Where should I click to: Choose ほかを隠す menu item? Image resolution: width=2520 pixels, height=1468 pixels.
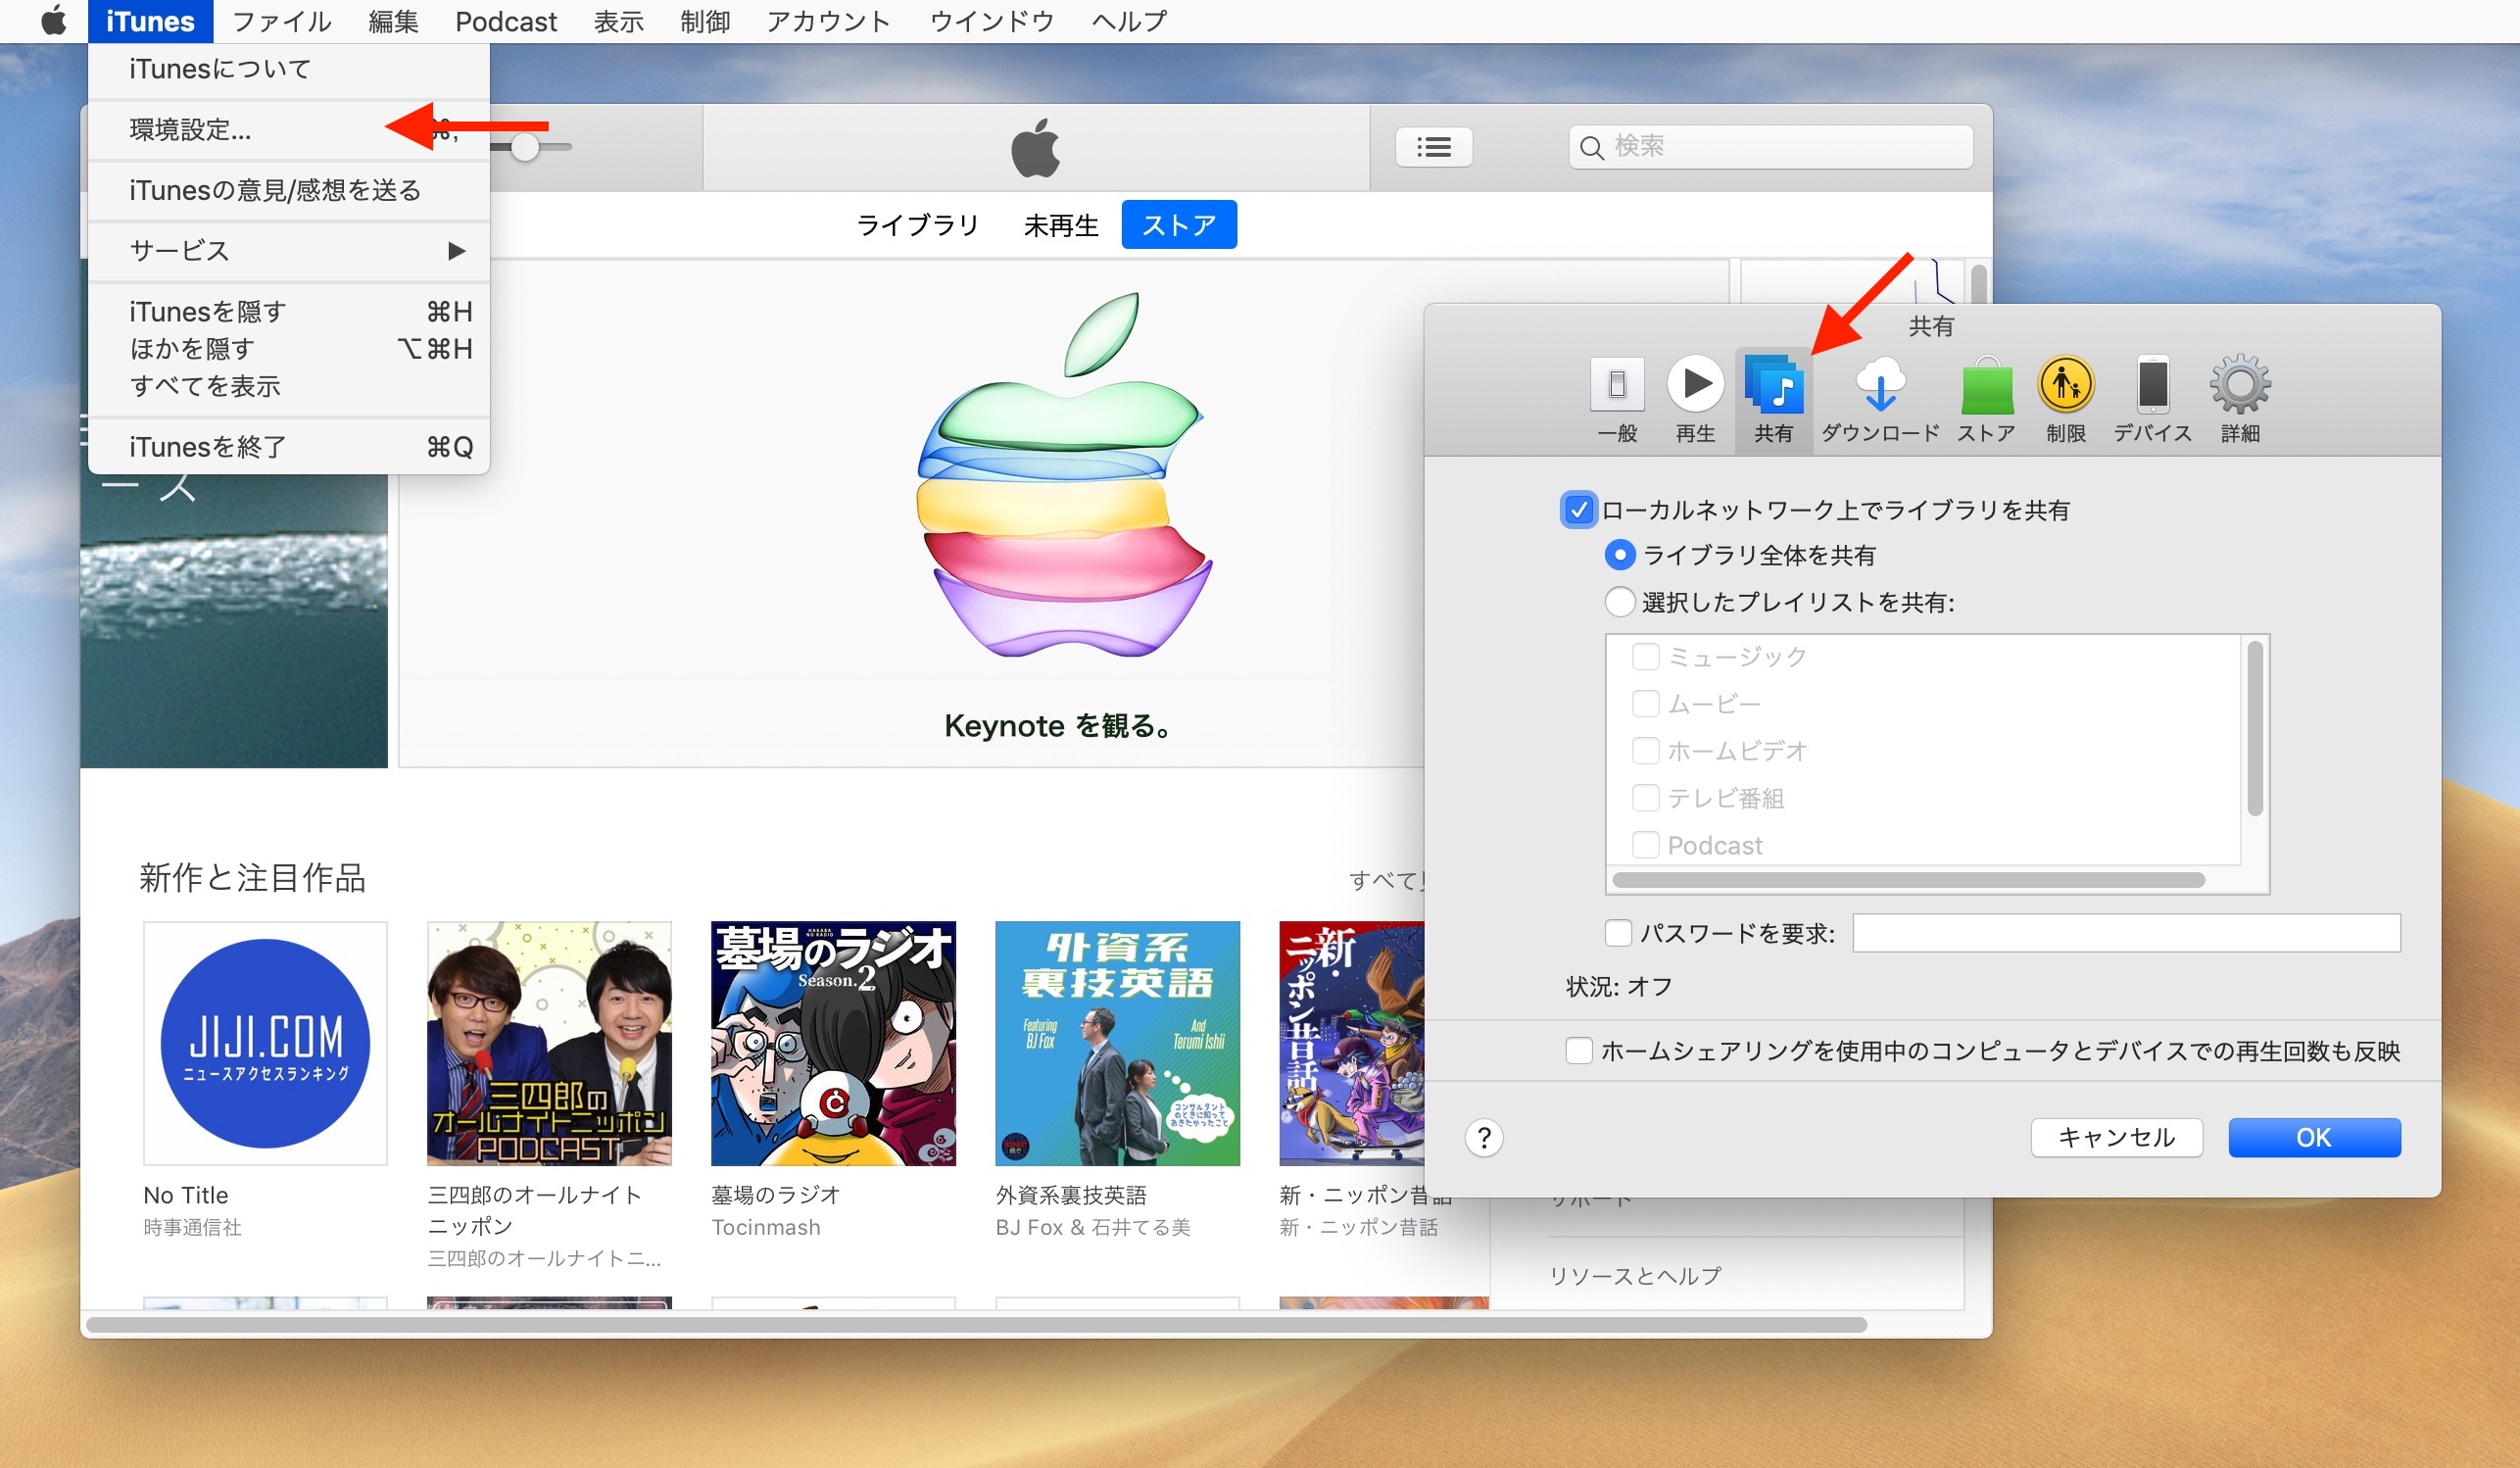[289, 349]
